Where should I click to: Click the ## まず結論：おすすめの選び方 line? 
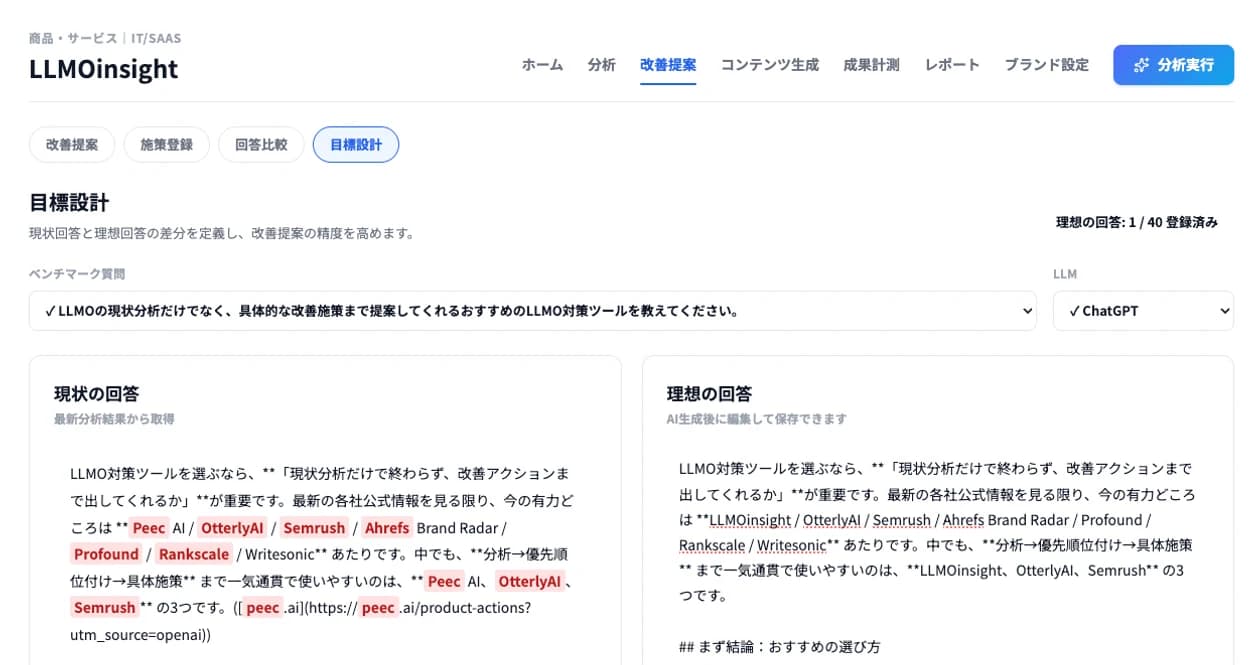779,647
